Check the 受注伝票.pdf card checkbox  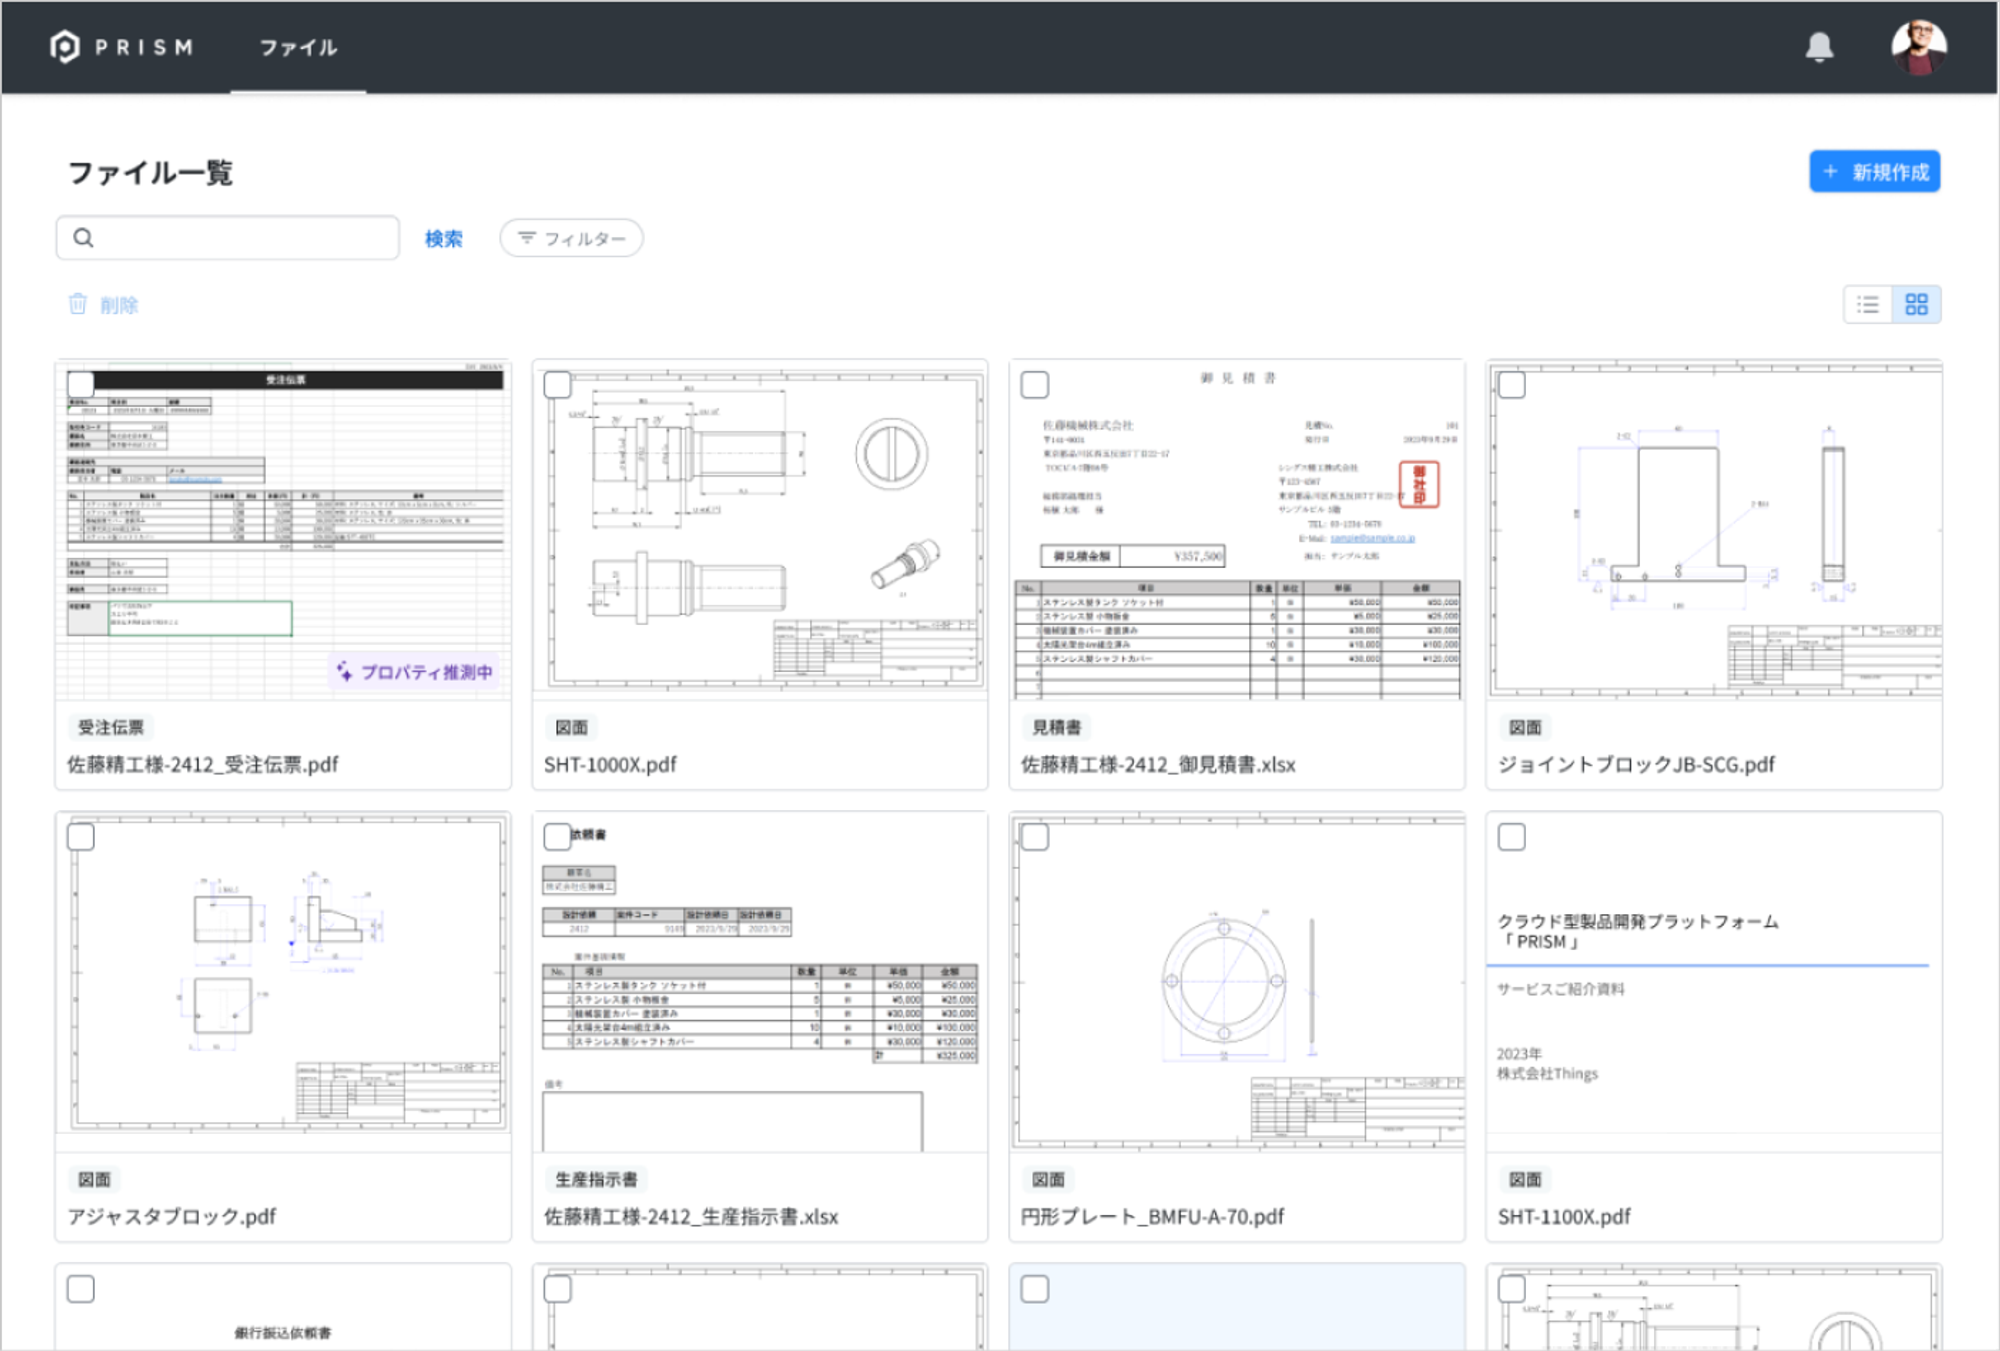pos(81,385)
